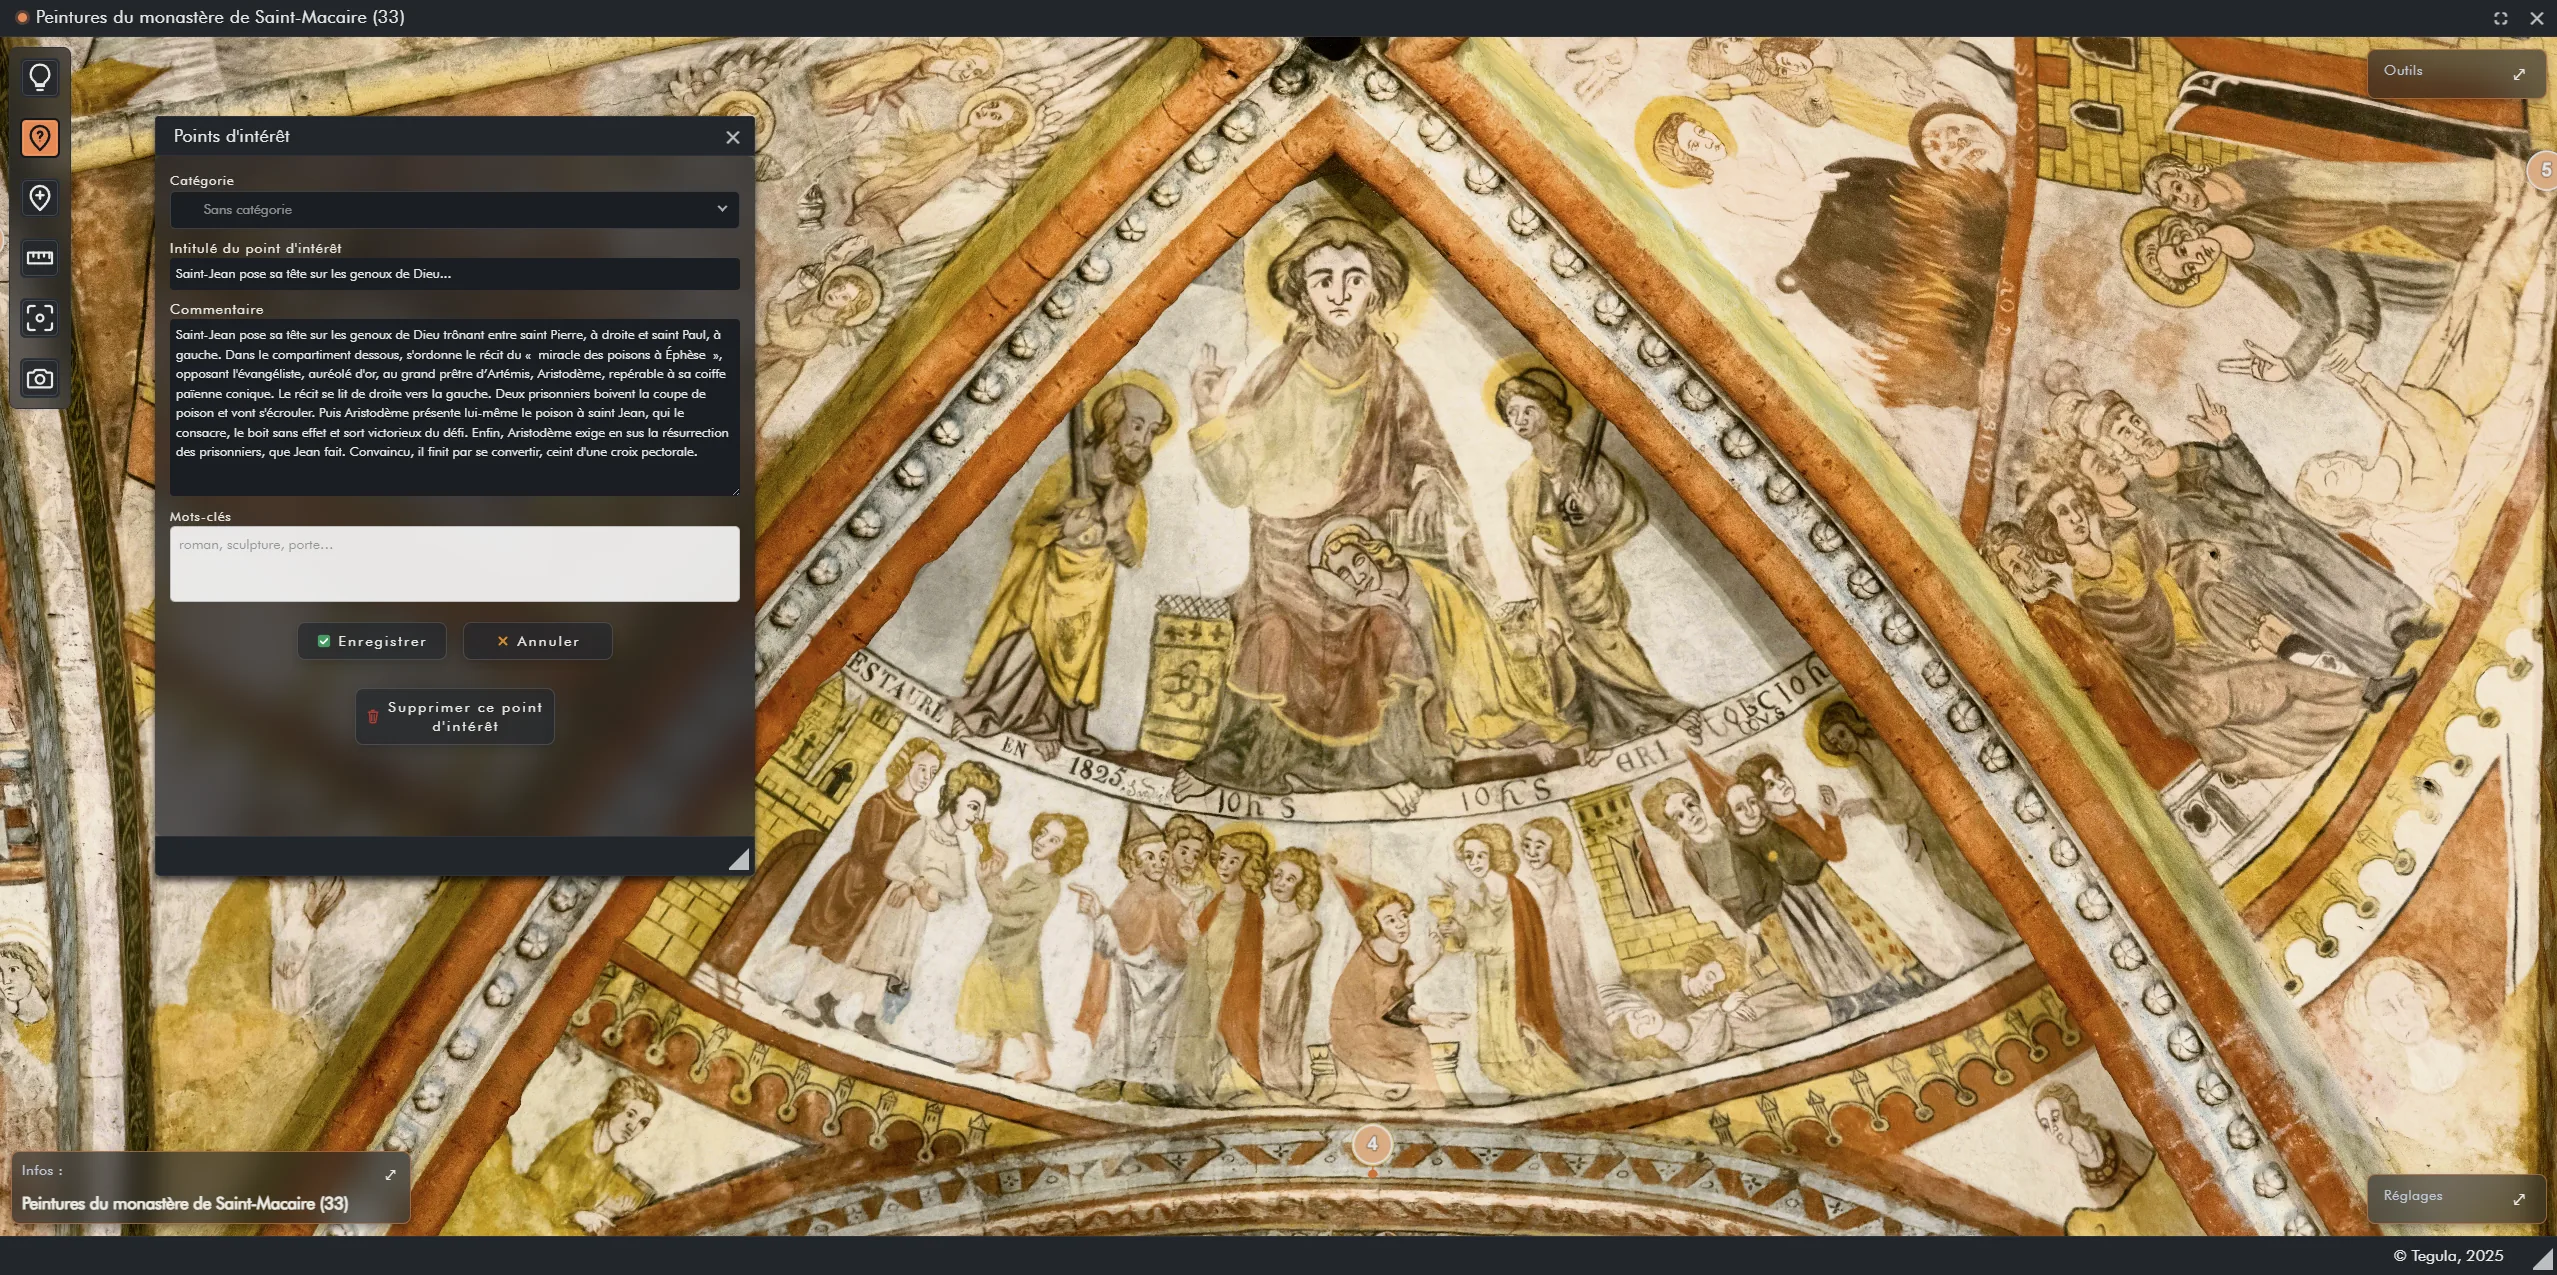Screen dimensions: 2557x1275
Task: Click the camera screenshot icon
Action: point(40,379)
